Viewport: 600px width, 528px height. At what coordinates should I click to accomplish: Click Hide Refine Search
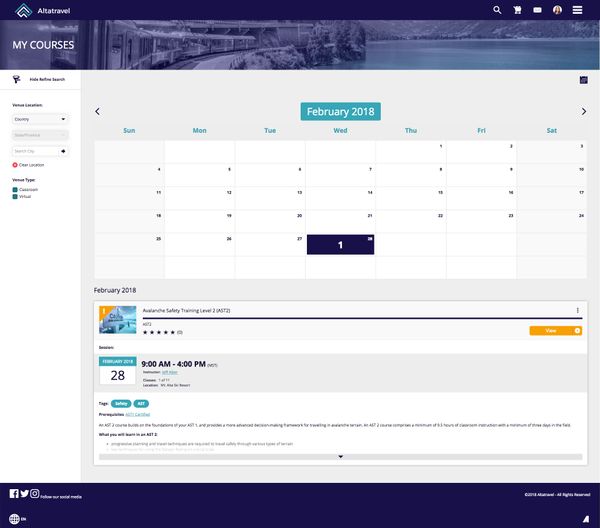click(x=47, y=79)
